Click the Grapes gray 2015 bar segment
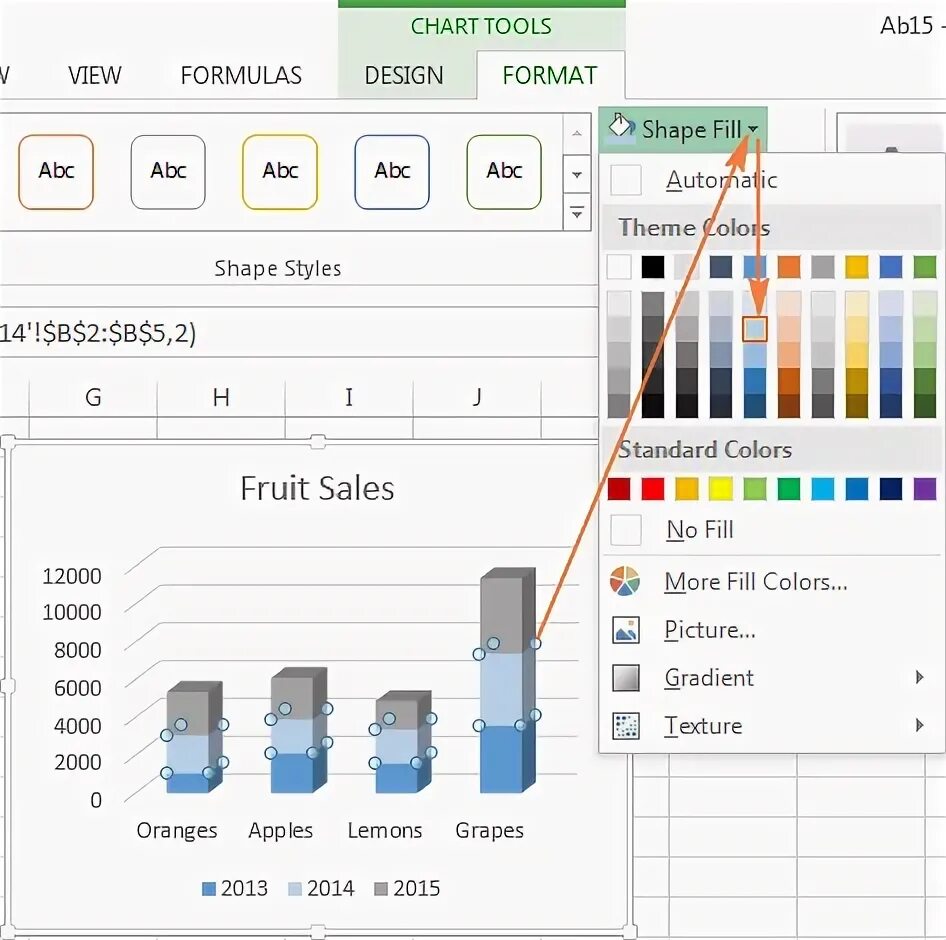Screen dimensions: 946x940 pyautogui.click(x=502, y=615)
